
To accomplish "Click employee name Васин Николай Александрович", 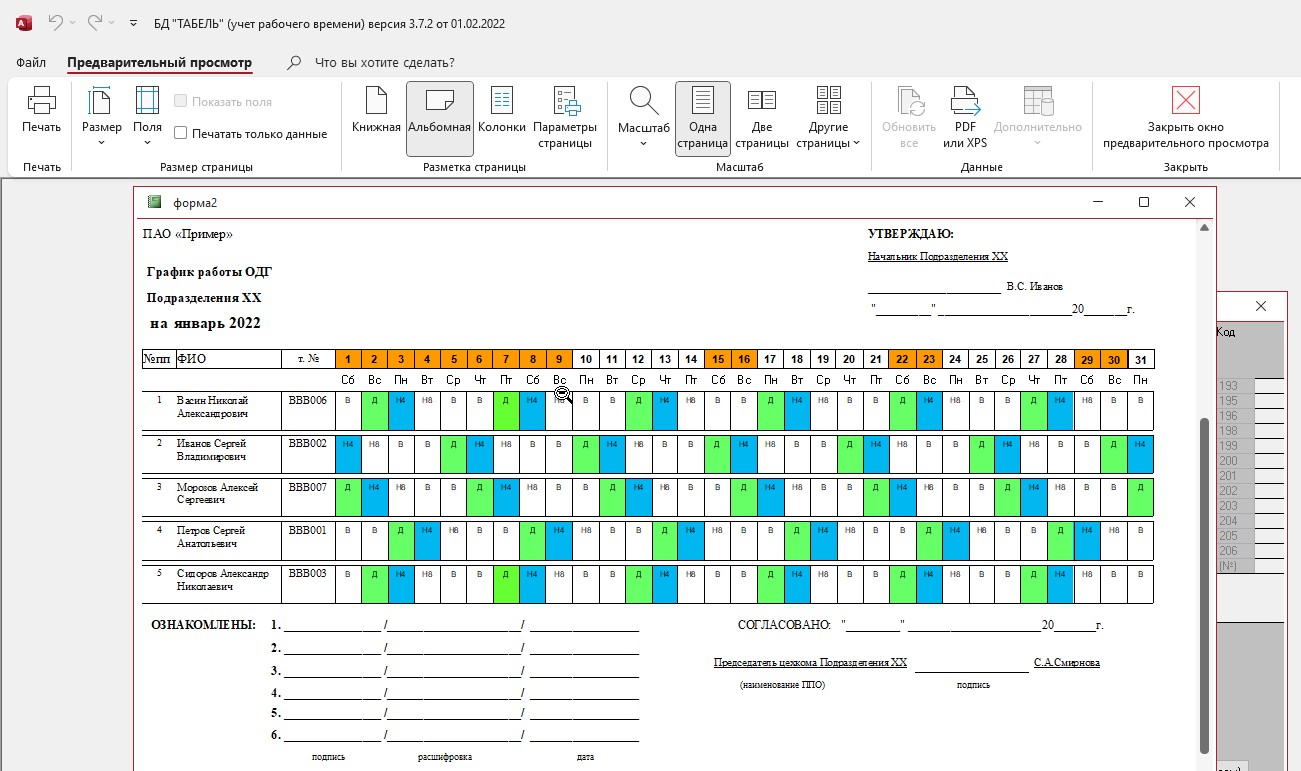I will (213, 406).
